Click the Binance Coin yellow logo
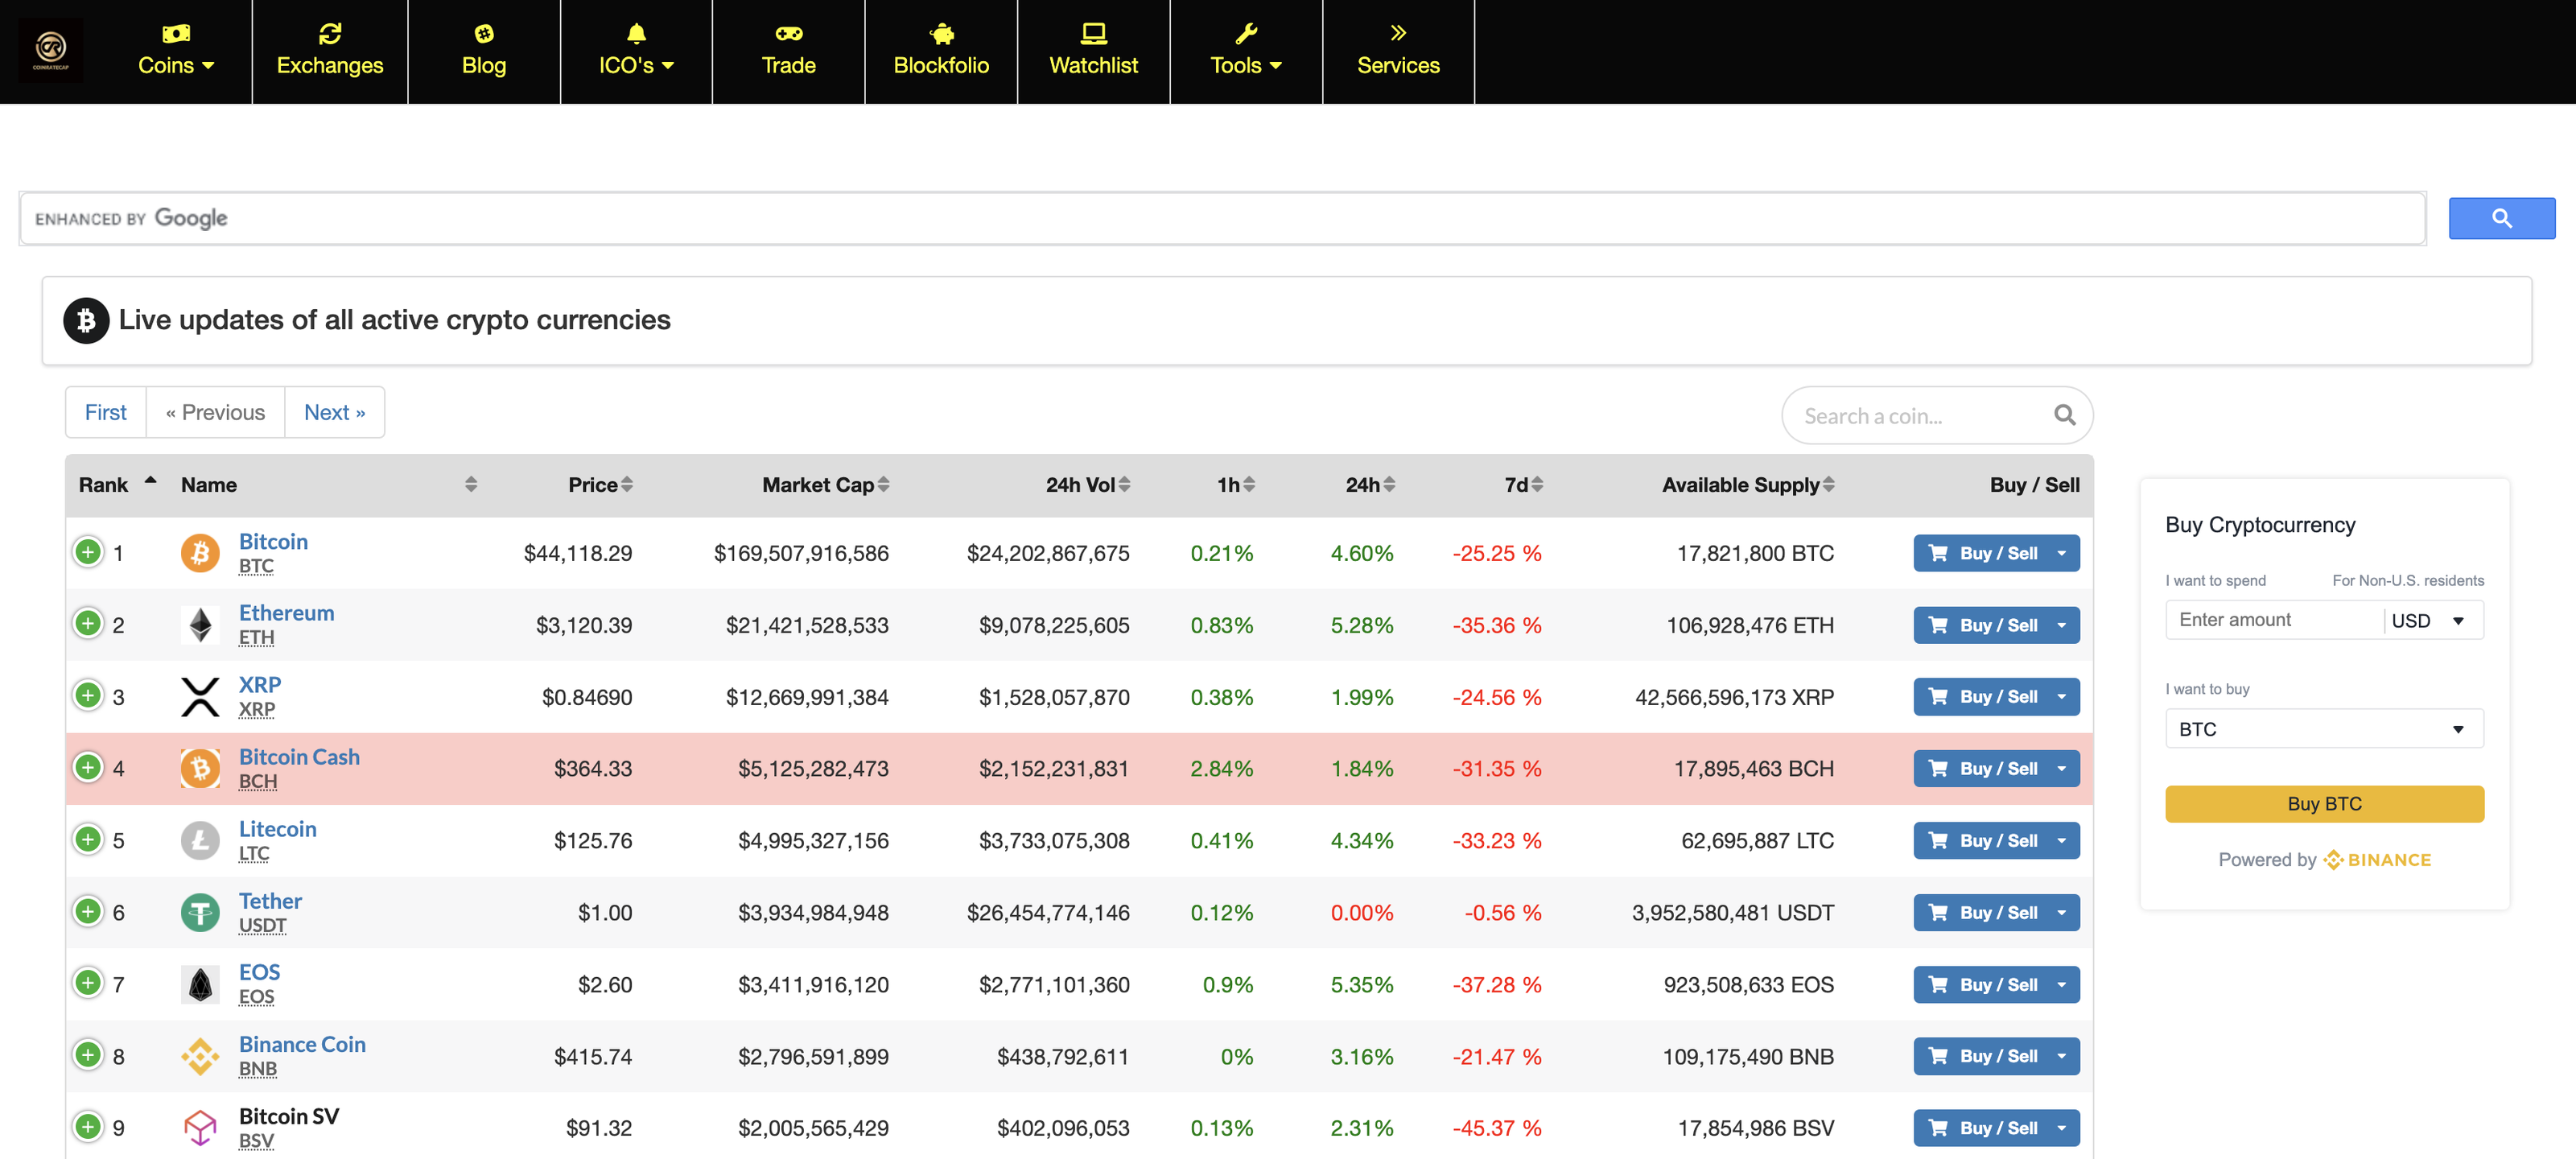2576x1159 pixels. tap(200, 1056)
